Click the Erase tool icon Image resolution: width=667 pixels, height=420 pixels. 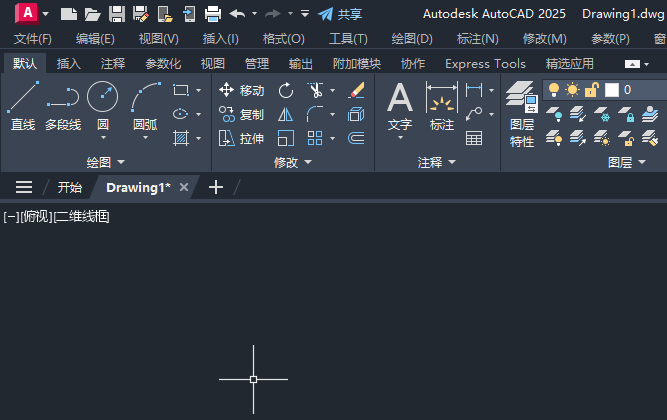click(x=356, y=90)
